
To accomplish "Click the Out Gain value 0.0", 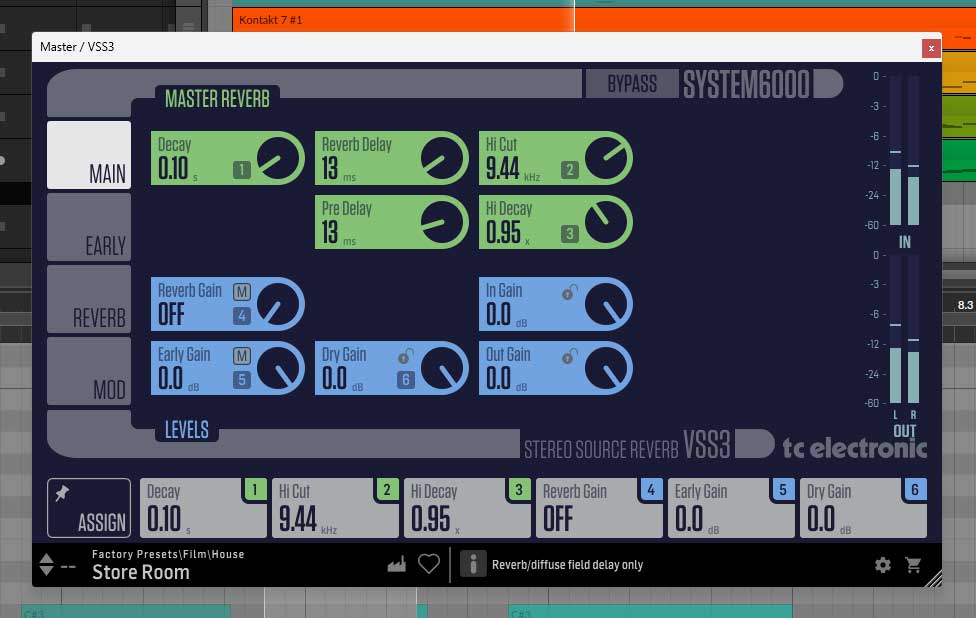I will point(498,379).
